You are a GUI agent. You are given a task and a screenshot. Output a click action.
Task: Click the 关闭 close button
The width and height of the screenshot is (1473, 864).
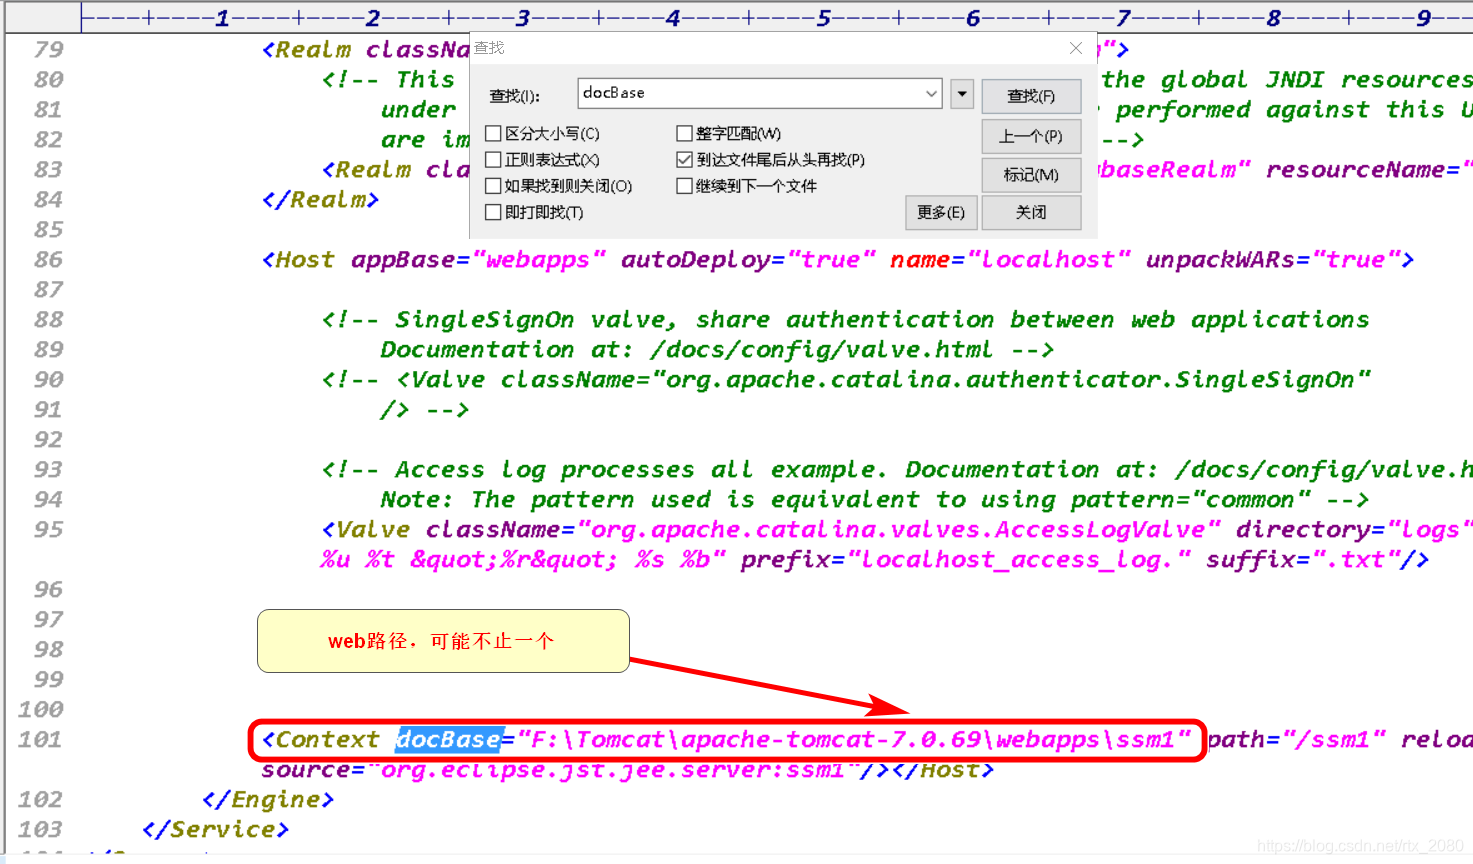point(1031,212)
